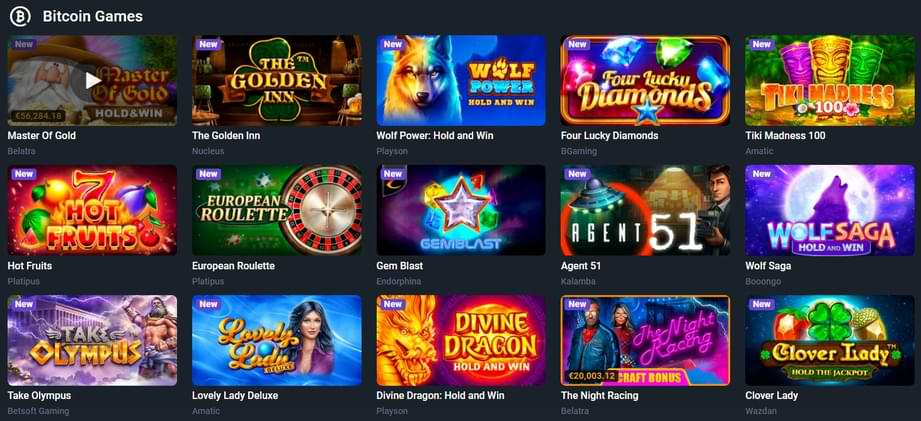Select the Agent 51 game thumbnail
The width and height of the screenshot is (921, 421).
(x=646, y=210)
